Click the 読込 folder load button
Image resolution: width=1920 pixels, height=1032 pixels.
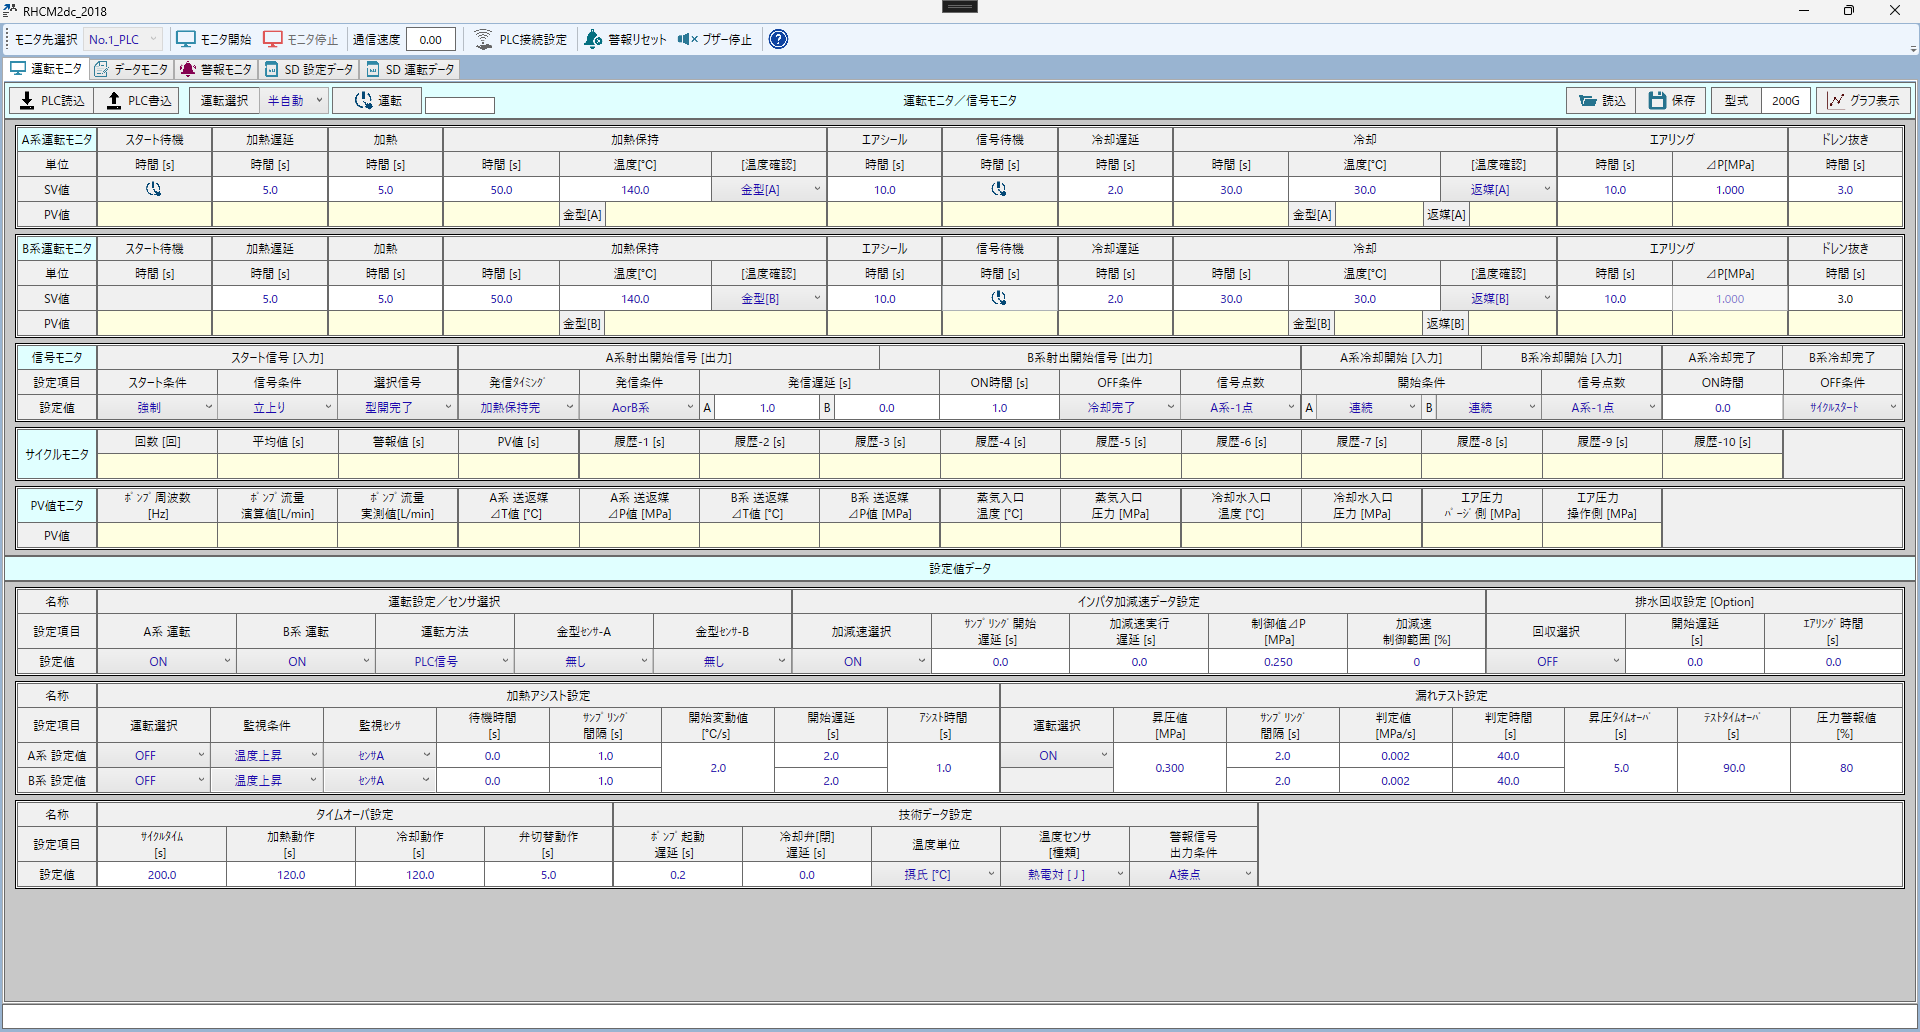click(x=1601, y=101)
